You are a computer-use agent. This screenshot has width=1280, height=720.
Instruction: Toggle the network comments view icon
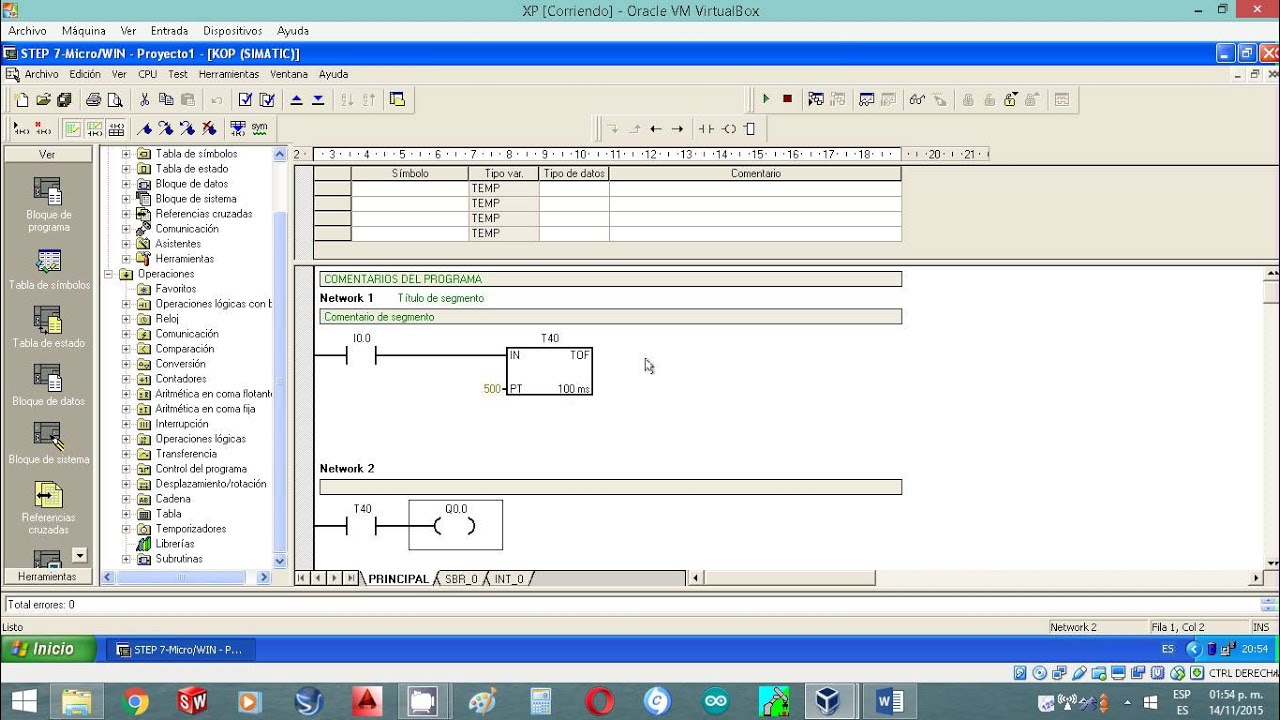click(x=94, y=128)
